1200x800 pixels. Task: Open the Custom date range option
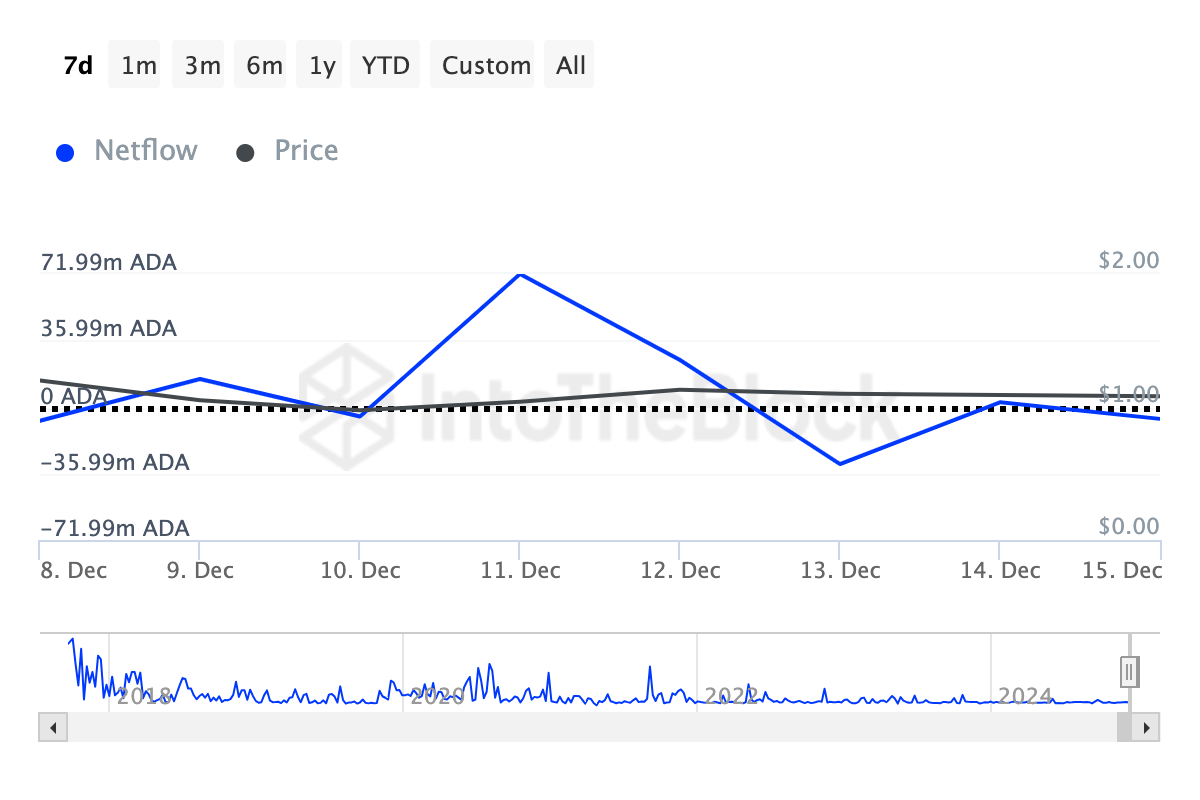[486, 66]
